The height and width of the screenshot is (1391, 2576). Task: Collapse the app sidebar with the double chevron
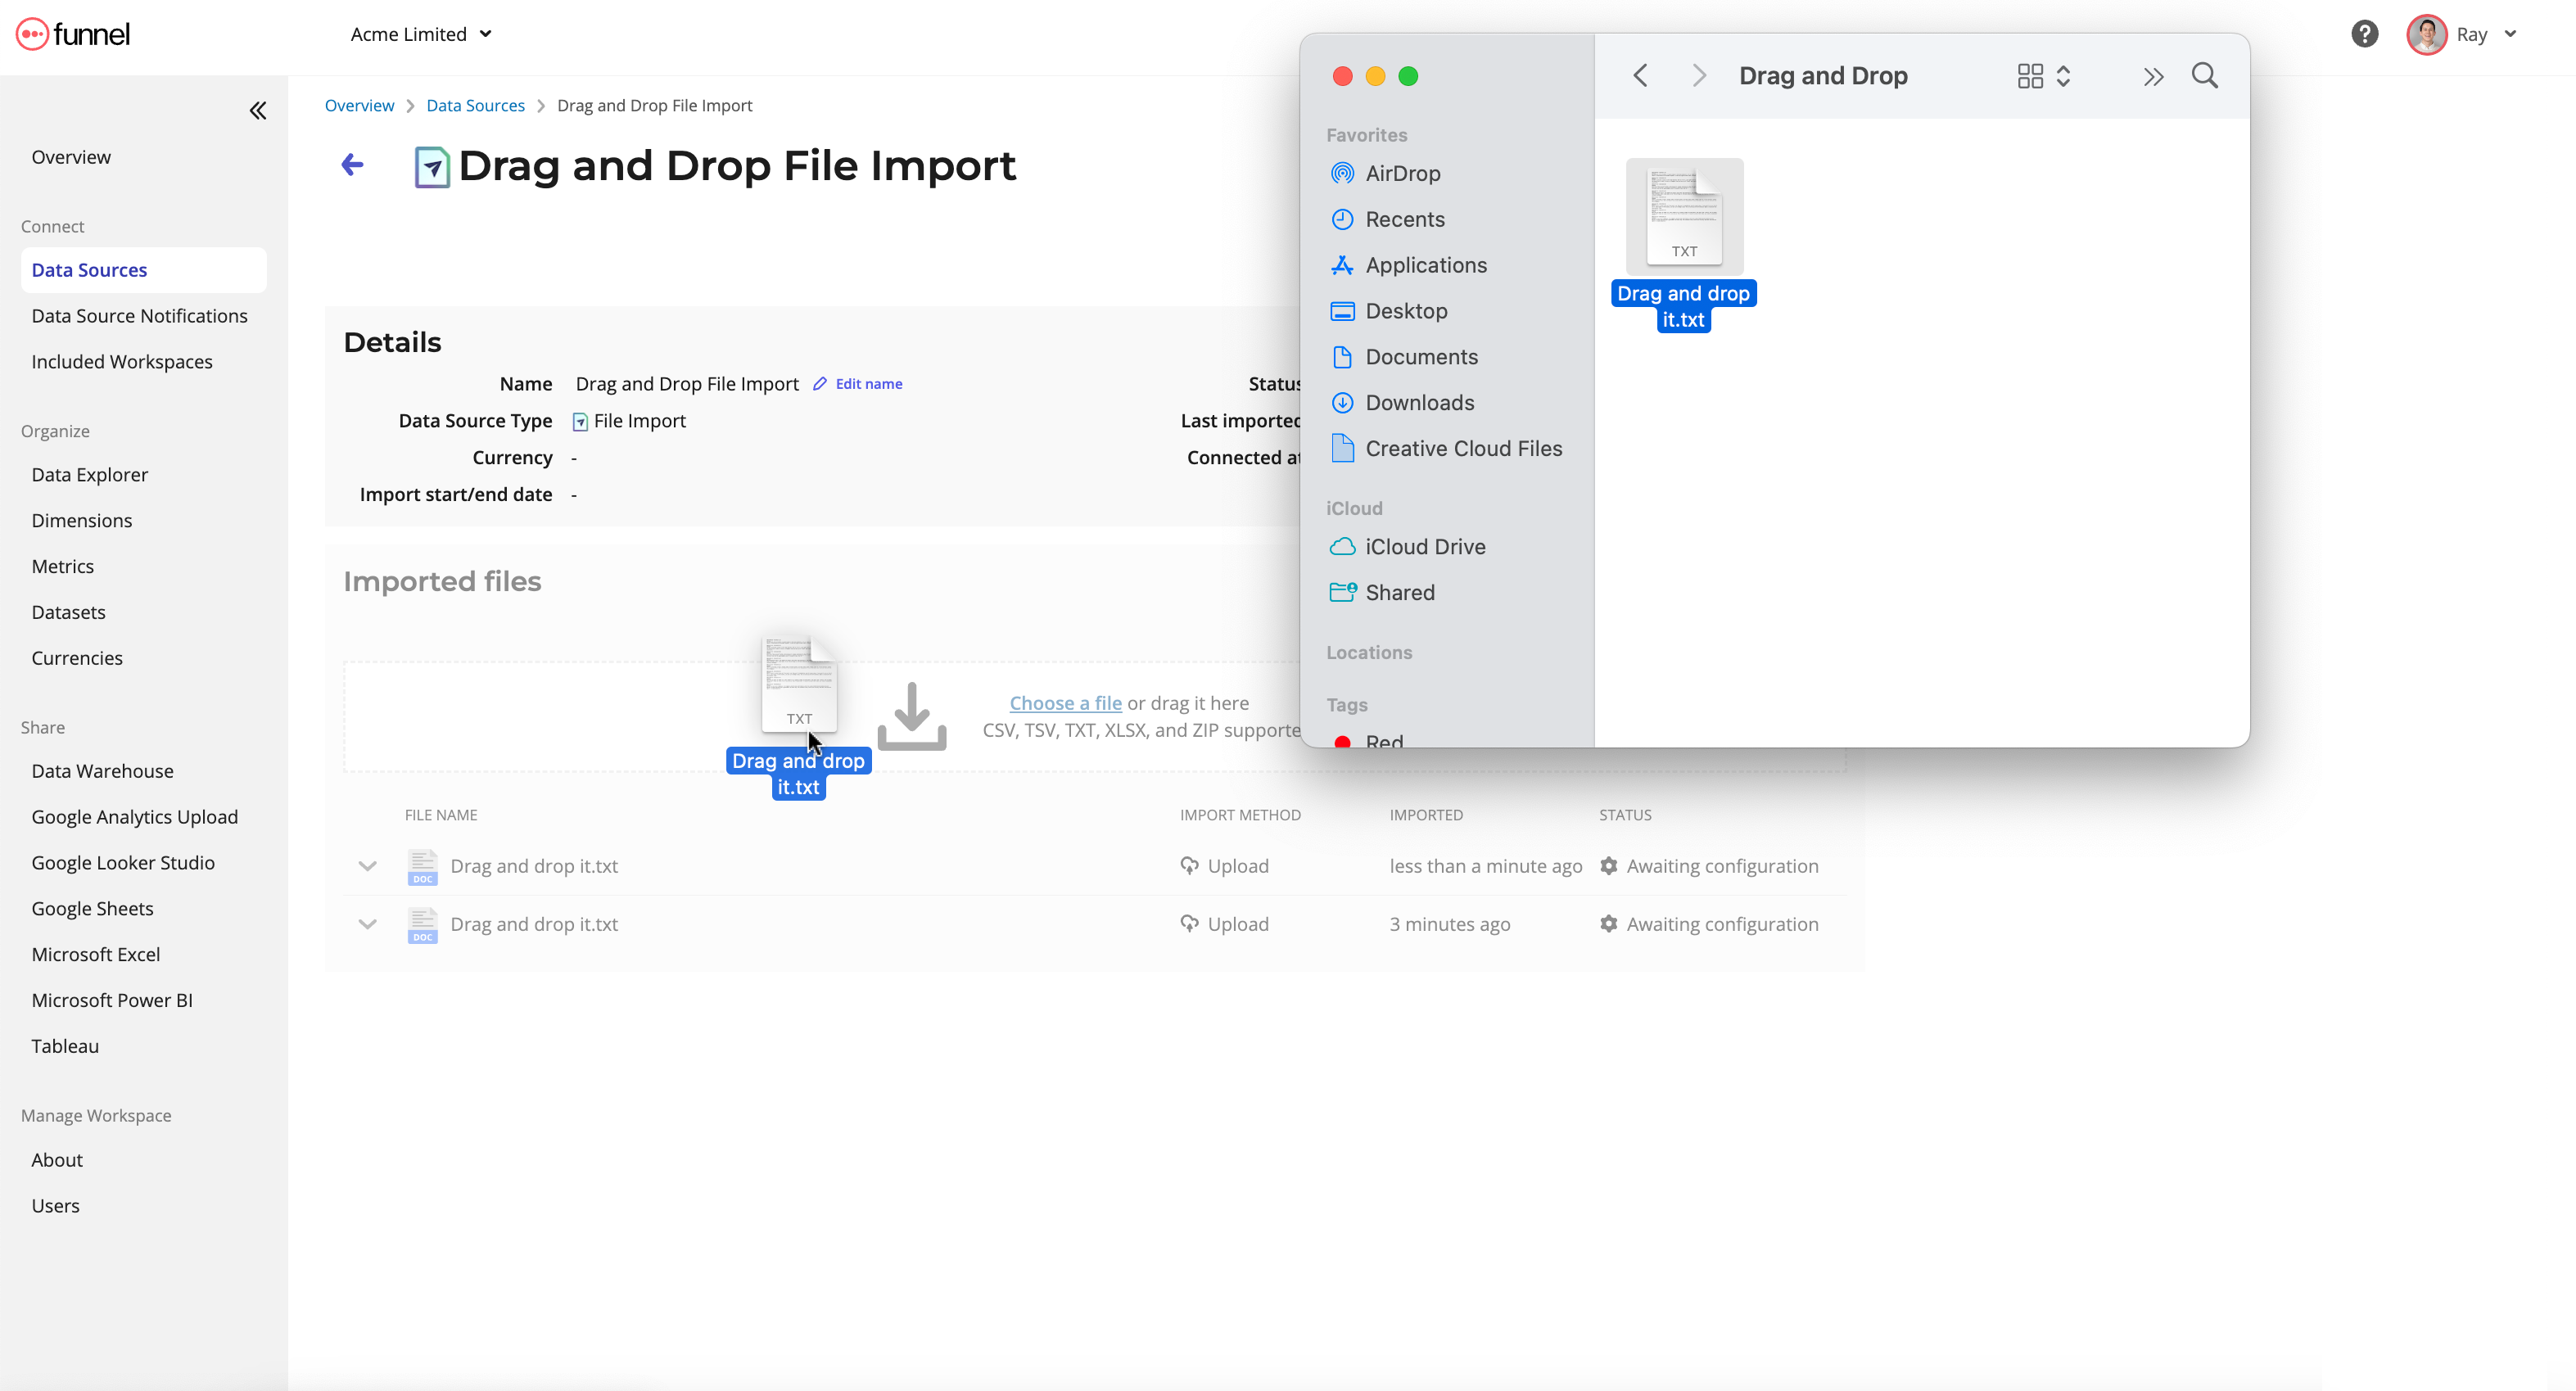pyautogui.click(x=257, y=110)
